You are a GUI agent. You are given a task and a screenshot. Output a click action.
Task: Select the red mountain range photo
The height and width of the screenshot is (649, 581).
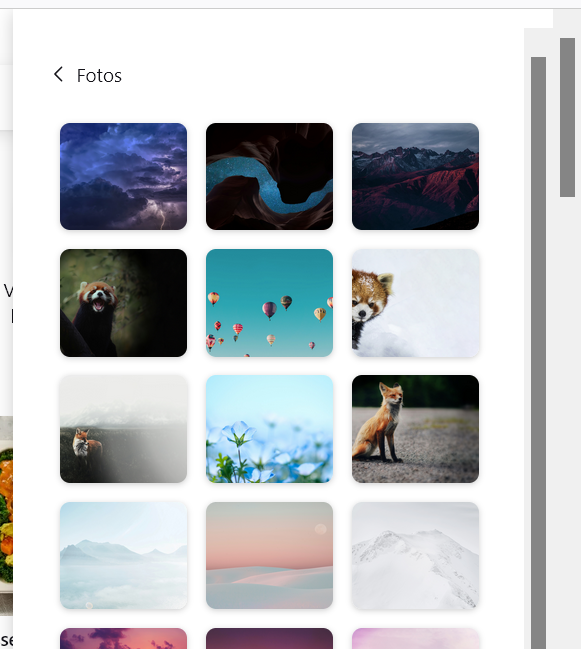(415, 176)
